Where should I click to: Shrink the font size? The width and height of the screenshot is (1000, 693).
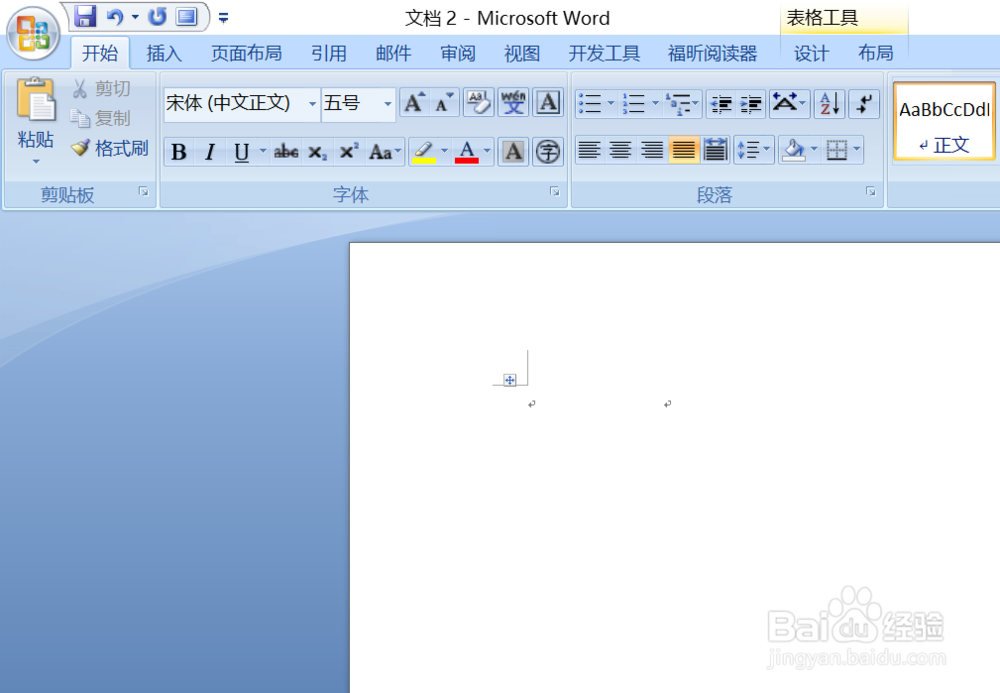pos(445,103)
